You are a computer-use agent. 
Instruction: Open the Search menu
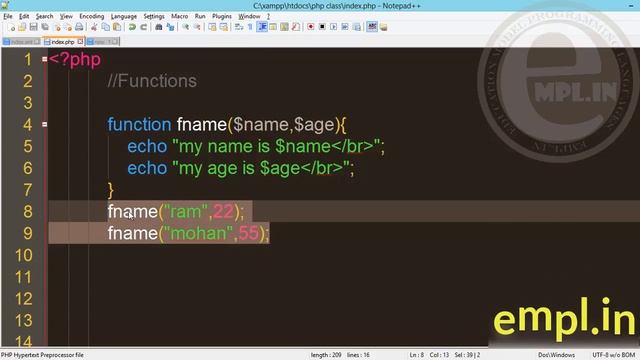pos(44,16)
